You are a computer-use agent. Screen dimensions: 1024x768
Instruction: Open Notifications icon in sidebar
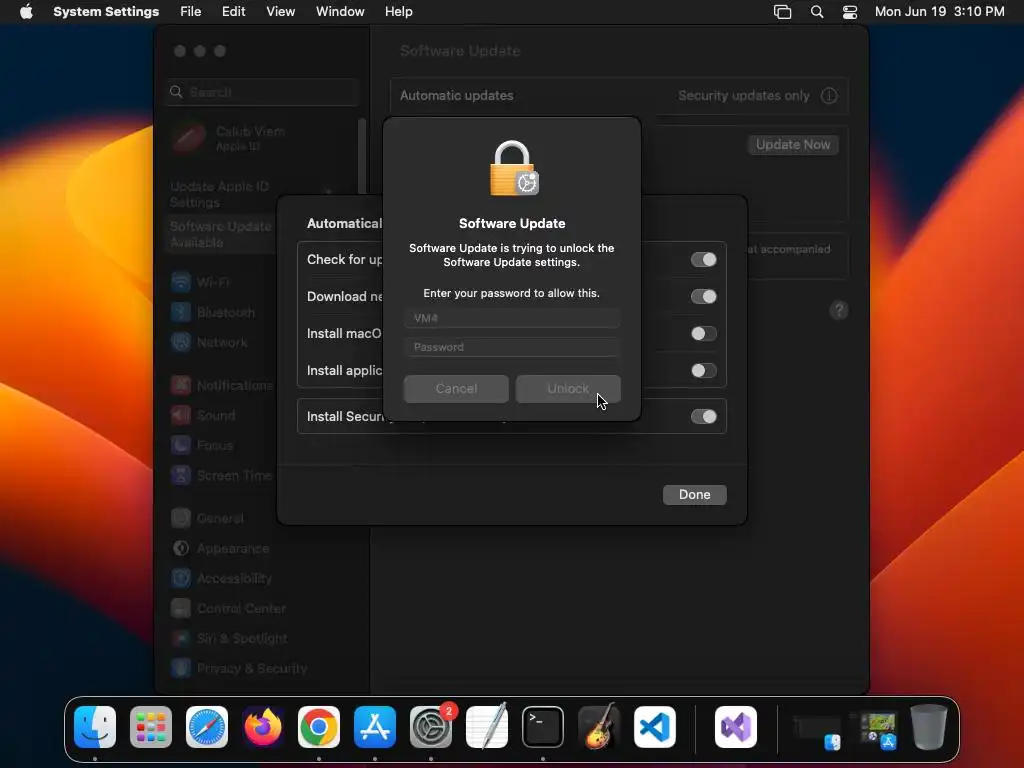coord(181,385)
